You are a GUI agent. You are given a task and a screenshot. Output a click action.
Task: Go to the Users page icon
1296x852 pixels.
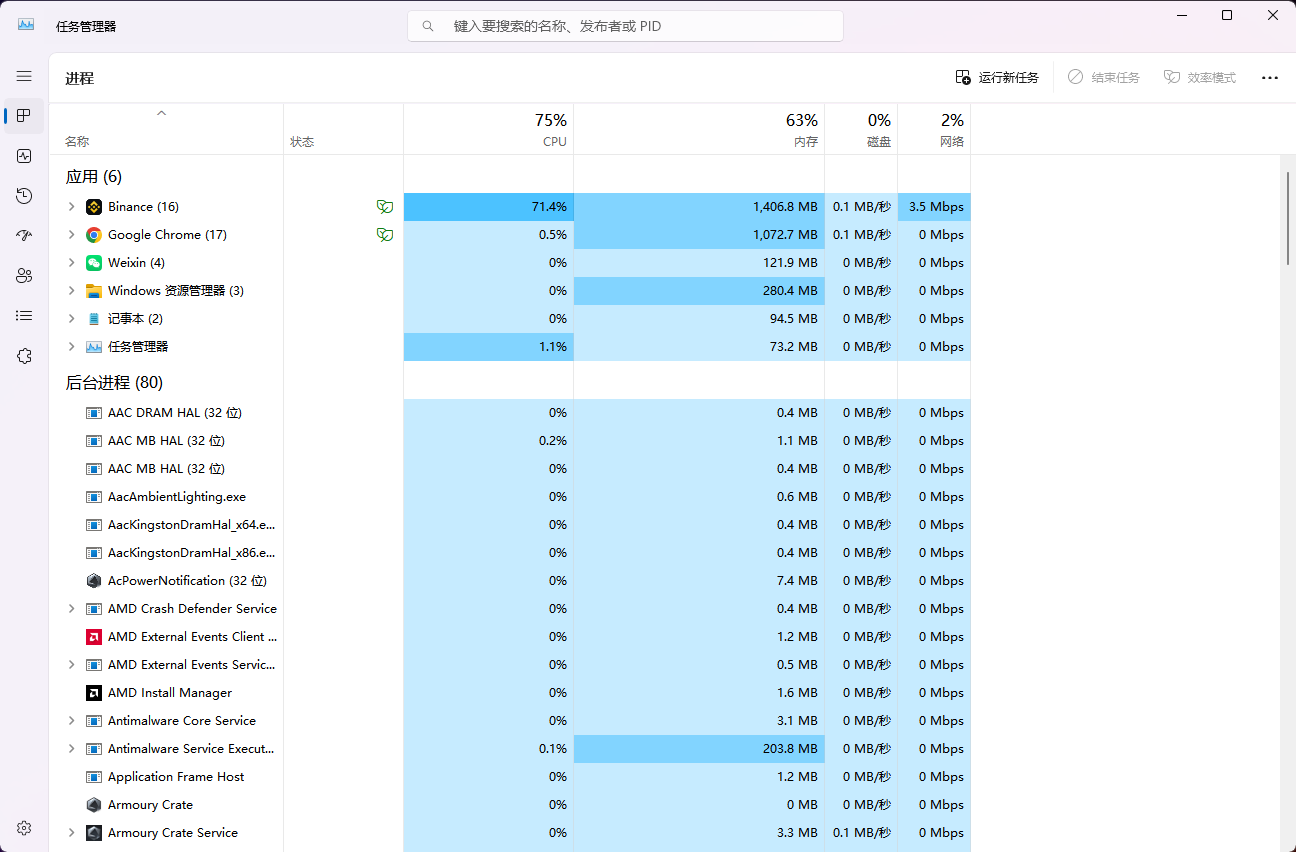tap(24, 276)
